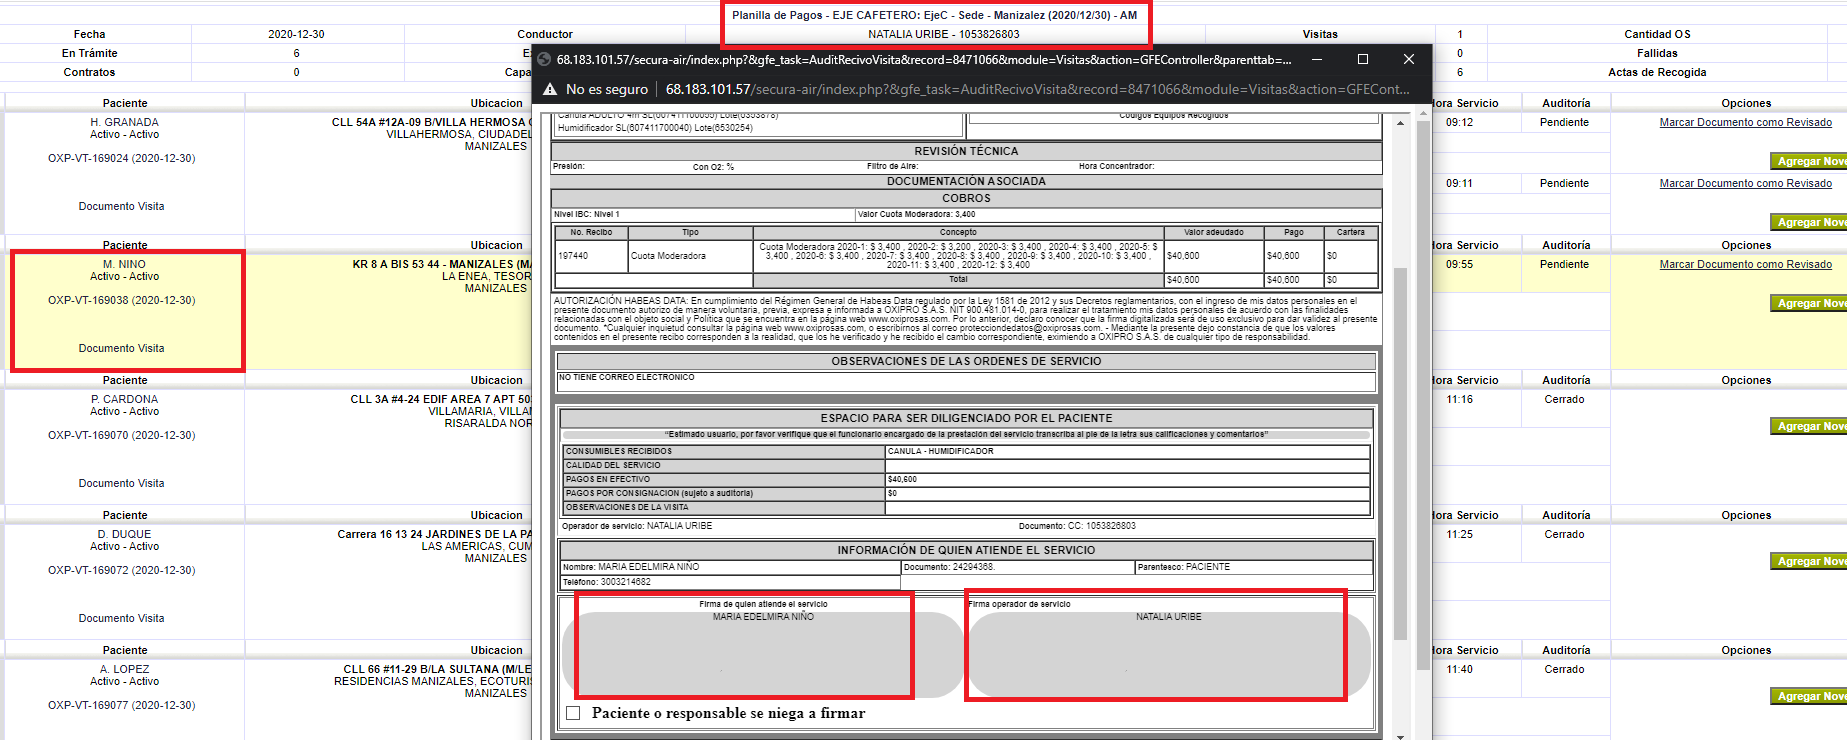
Task: Click 'Pendiente' audit status in the 09:55 row
Action: tap(1564, 264)
